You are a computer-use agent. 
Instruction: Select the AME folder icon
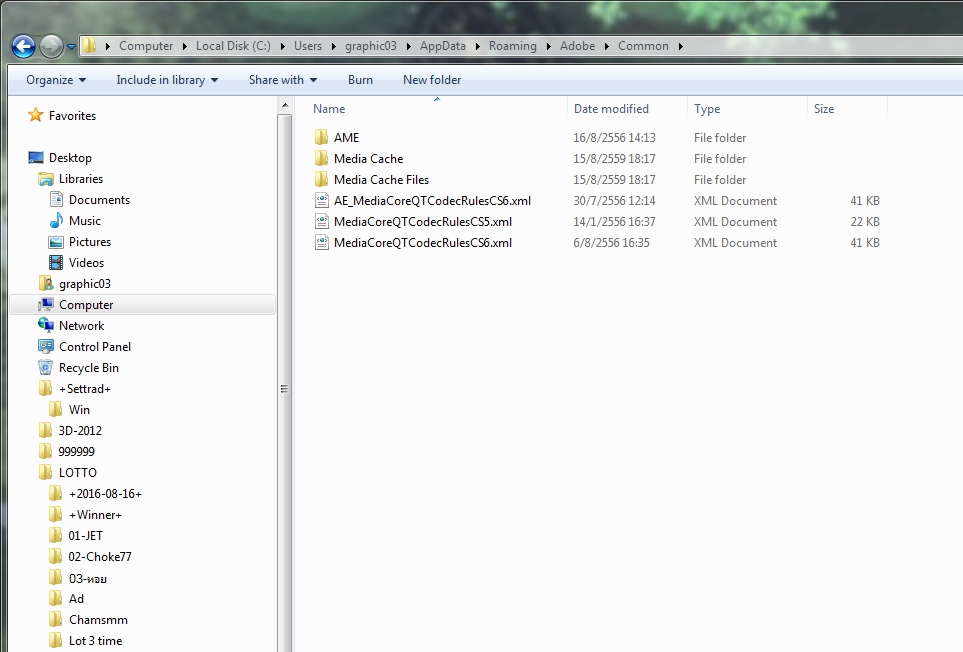tap(321, 138)
